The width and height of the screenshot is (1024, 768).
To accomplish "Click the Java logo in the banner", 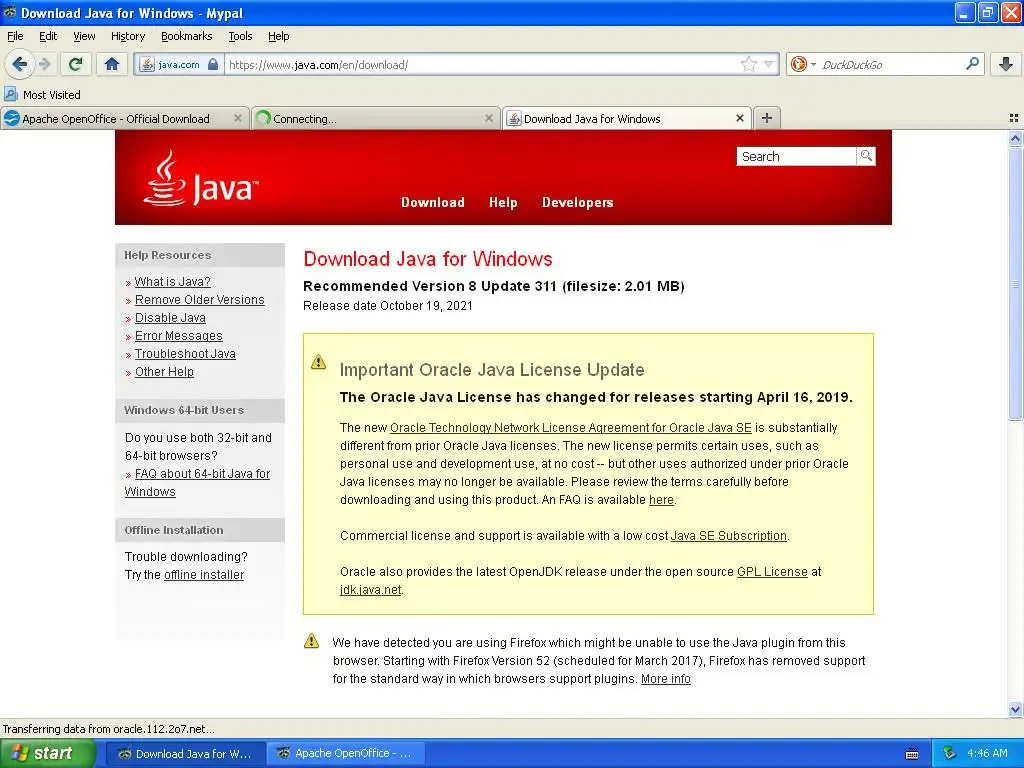I will coord(200,178).
